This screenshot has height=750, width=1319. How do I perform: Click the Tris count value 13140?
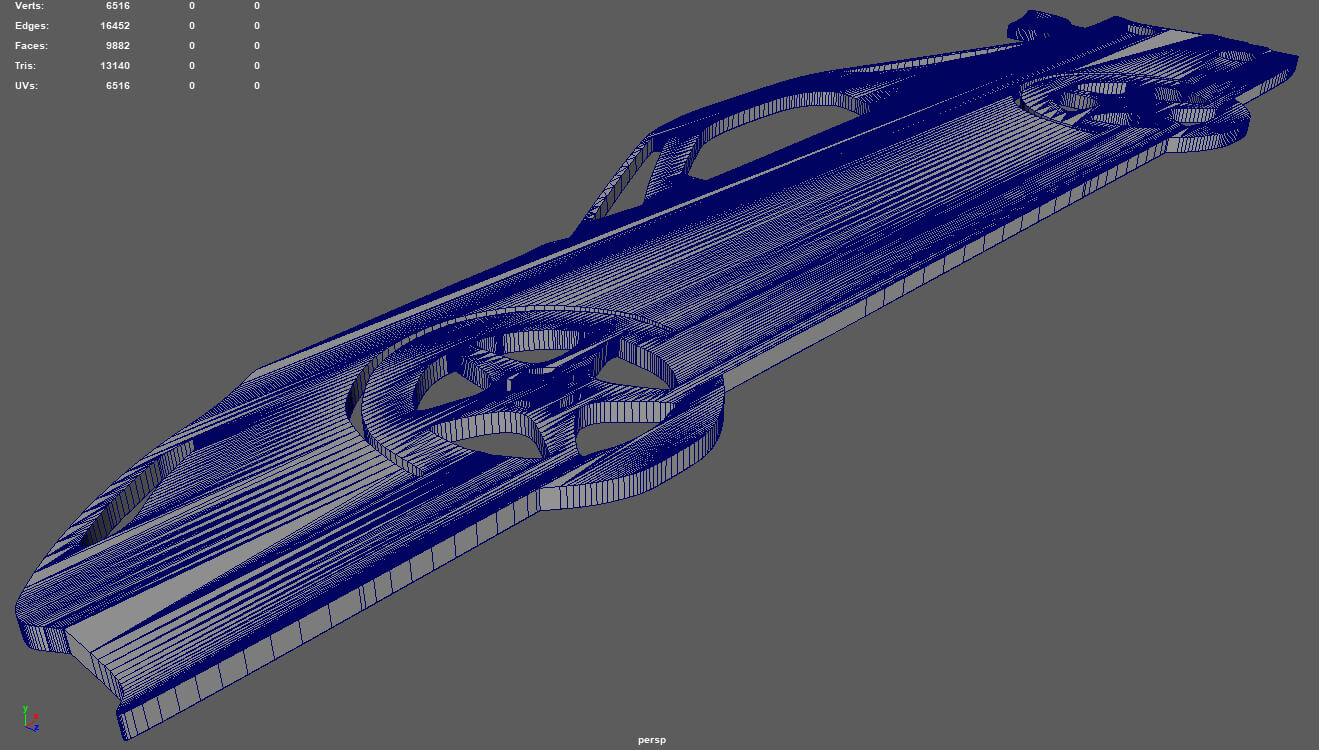(x=115, y=66)
